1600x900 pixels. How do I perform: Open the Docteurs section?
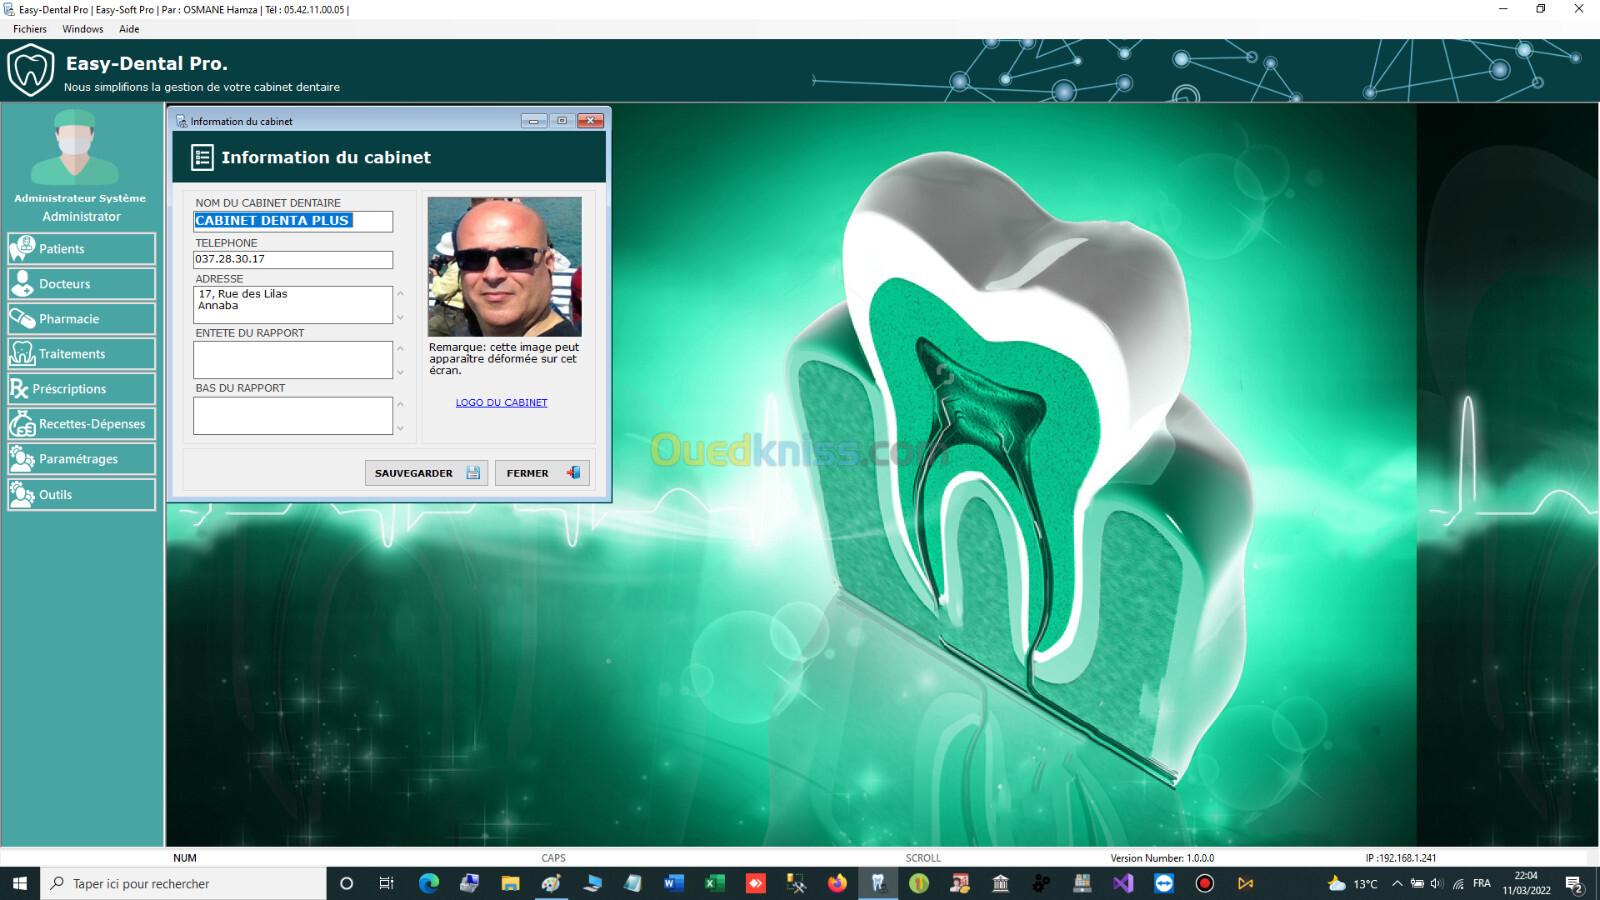click(x=82, y=284)
